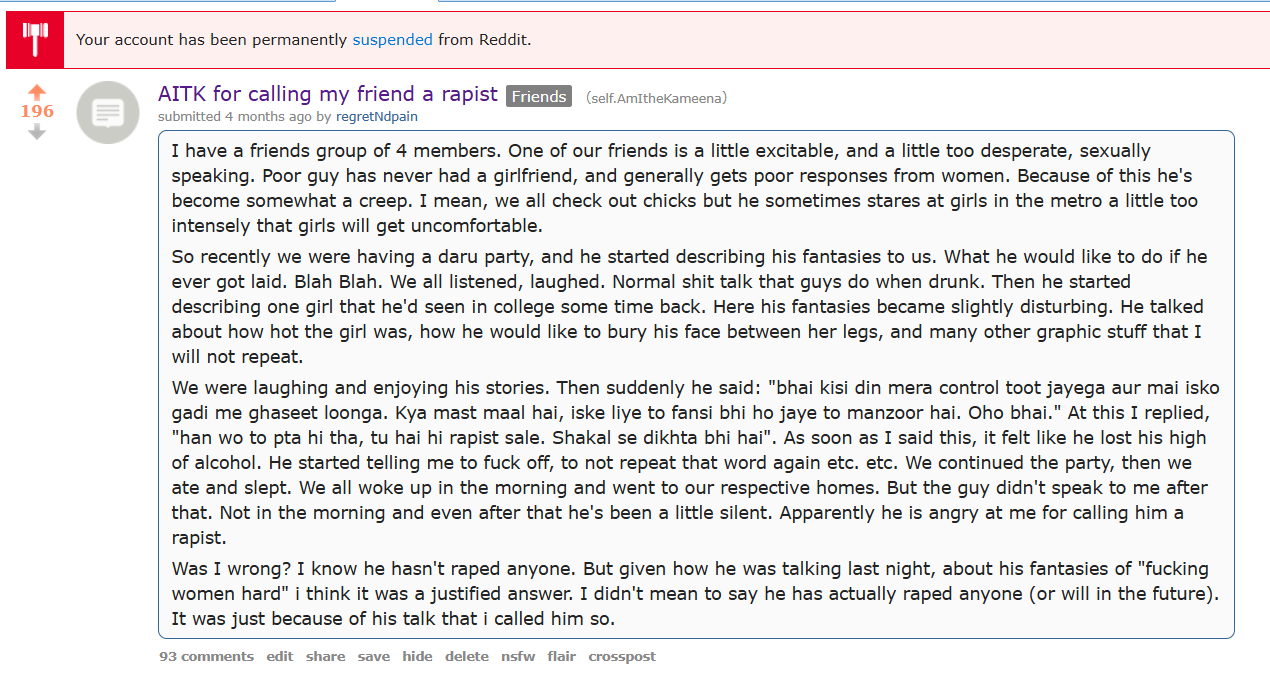Image resolution: width=1270 pixels, height=675 pixels.
Task: Click the Friends flair tag
Action: [x=539, y=97]
